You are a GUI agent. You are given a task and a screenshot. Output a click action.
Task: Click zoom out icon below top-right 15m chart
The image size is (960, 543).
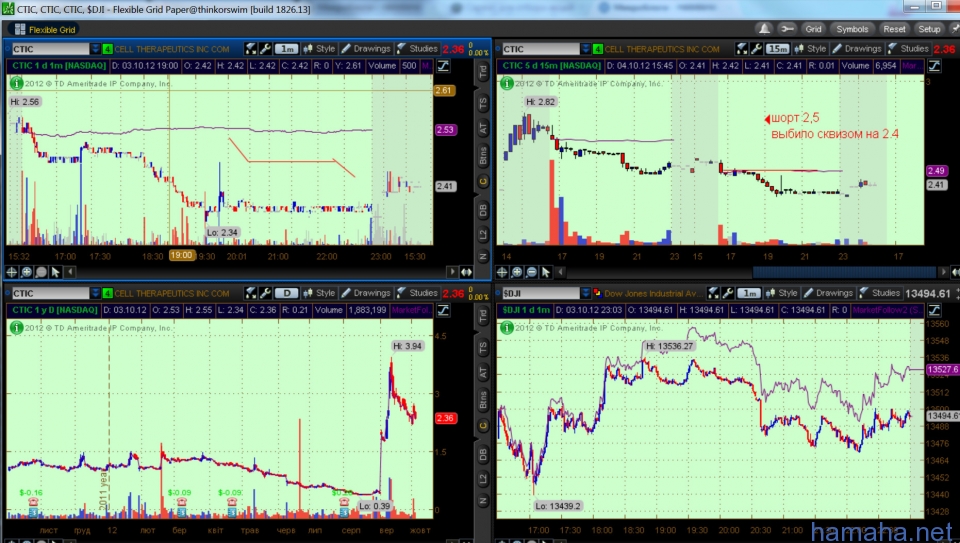pyautogui.click(x=532, y=272)
